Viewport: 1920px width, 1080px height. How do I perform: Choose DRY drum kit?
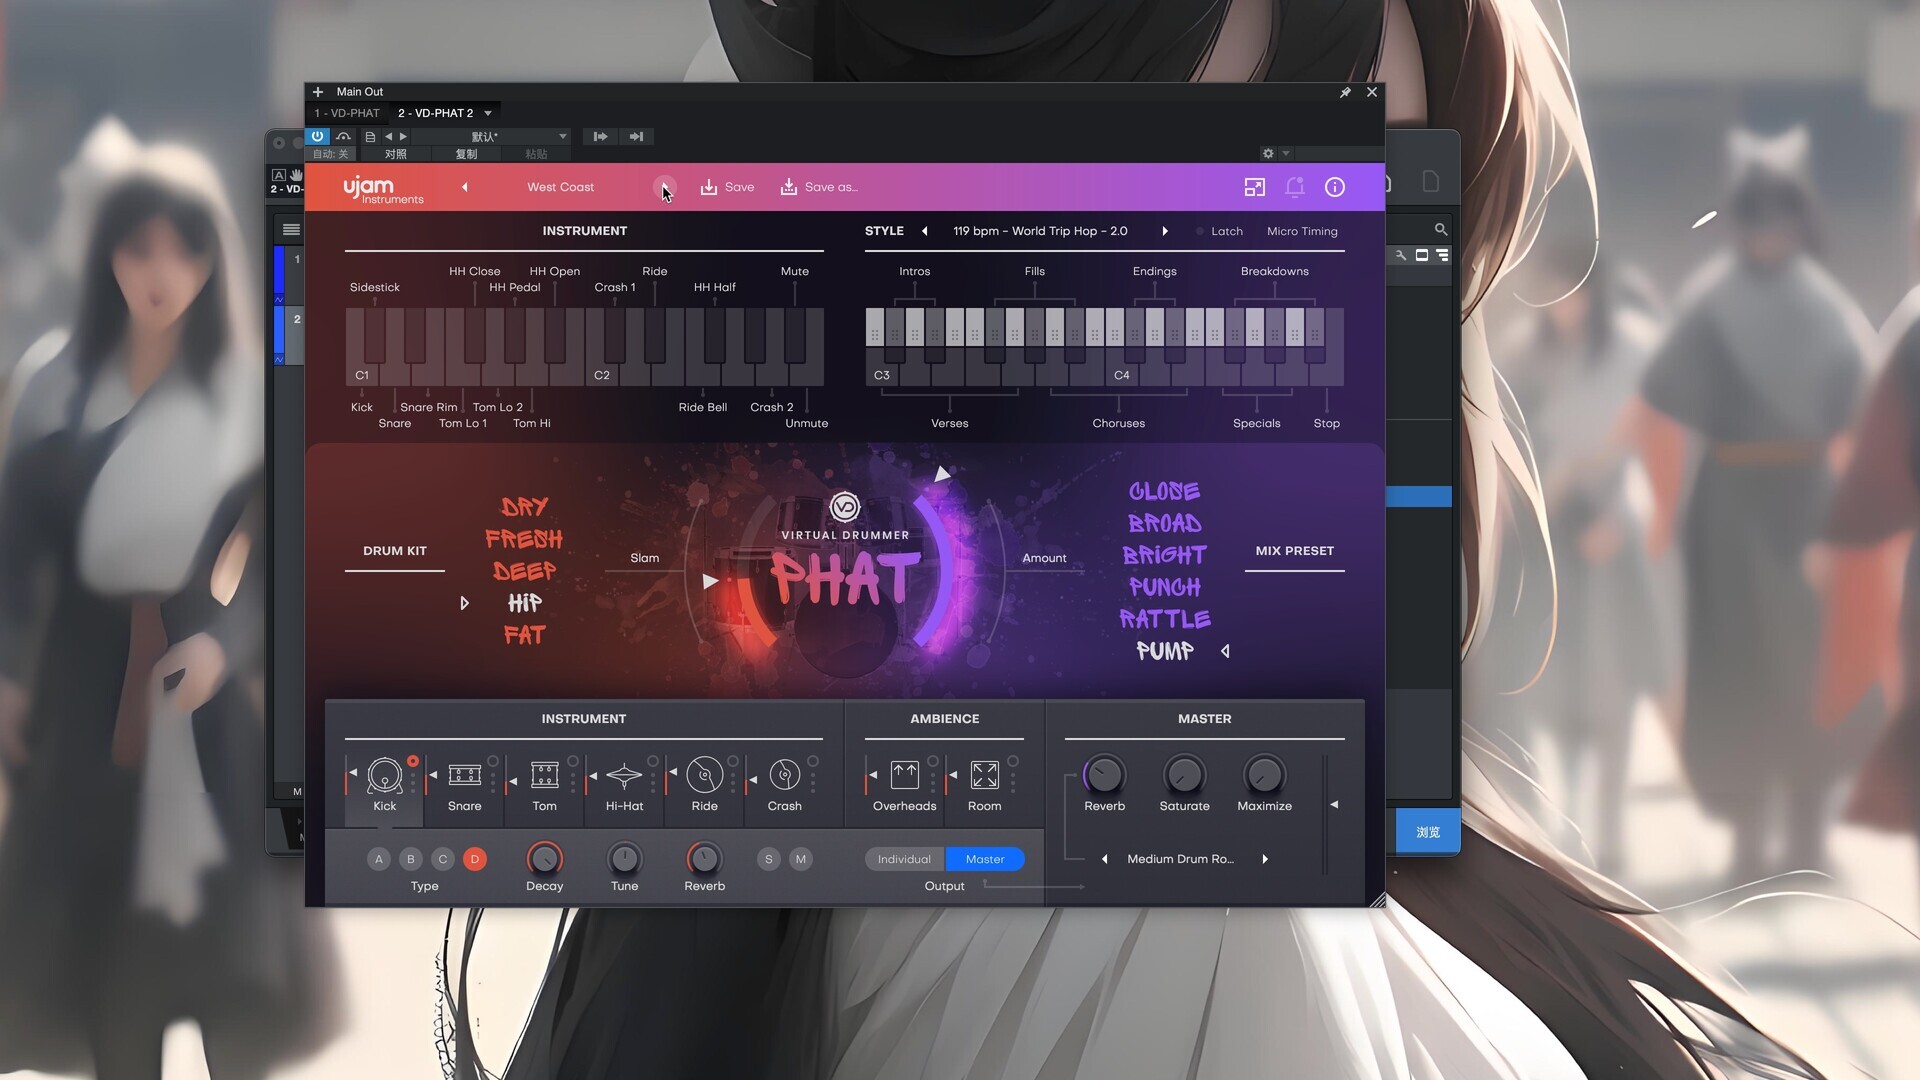click(524, 507)
